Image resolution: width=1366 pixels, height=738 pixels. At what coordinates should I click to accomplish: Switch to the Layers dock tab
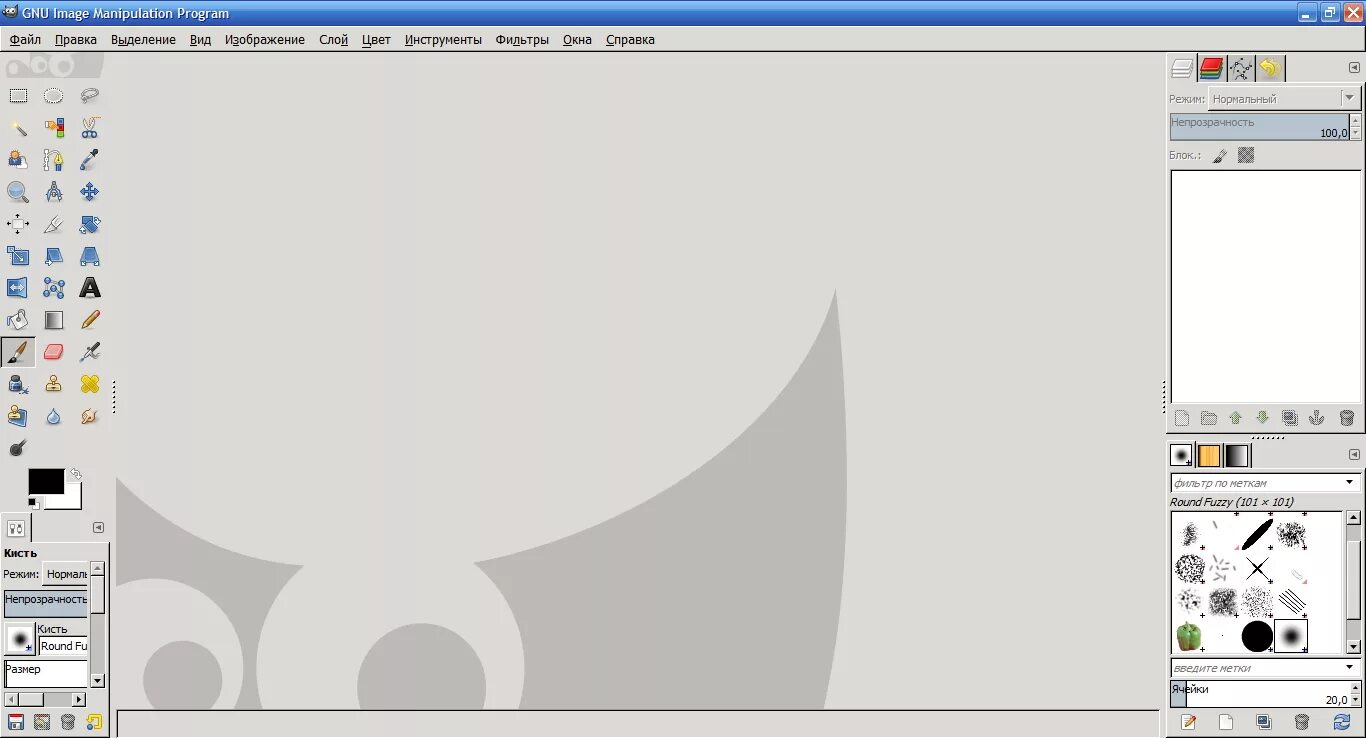coord(1182,68)
